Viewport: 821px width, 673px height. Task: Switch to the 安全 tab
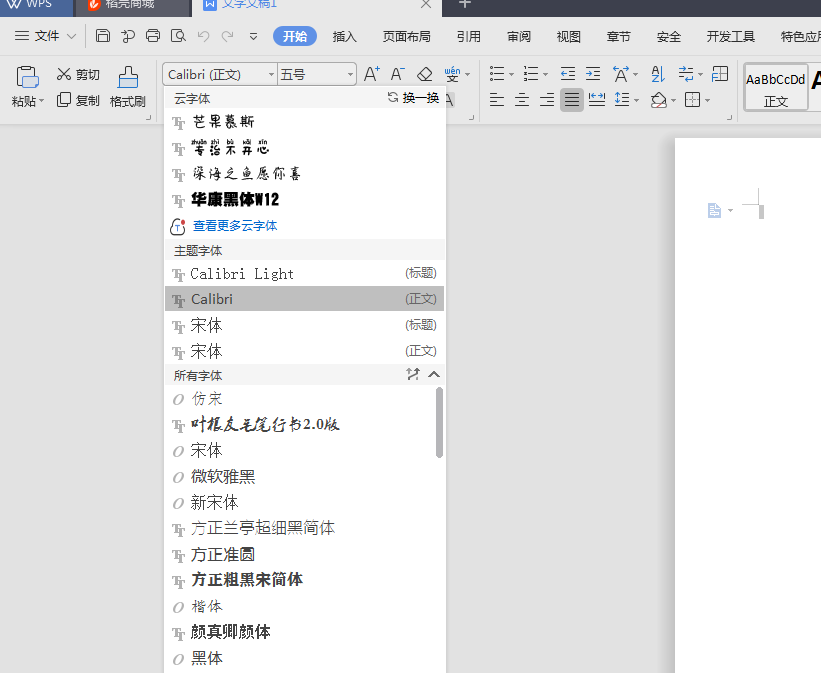click(x=669, y=36)
